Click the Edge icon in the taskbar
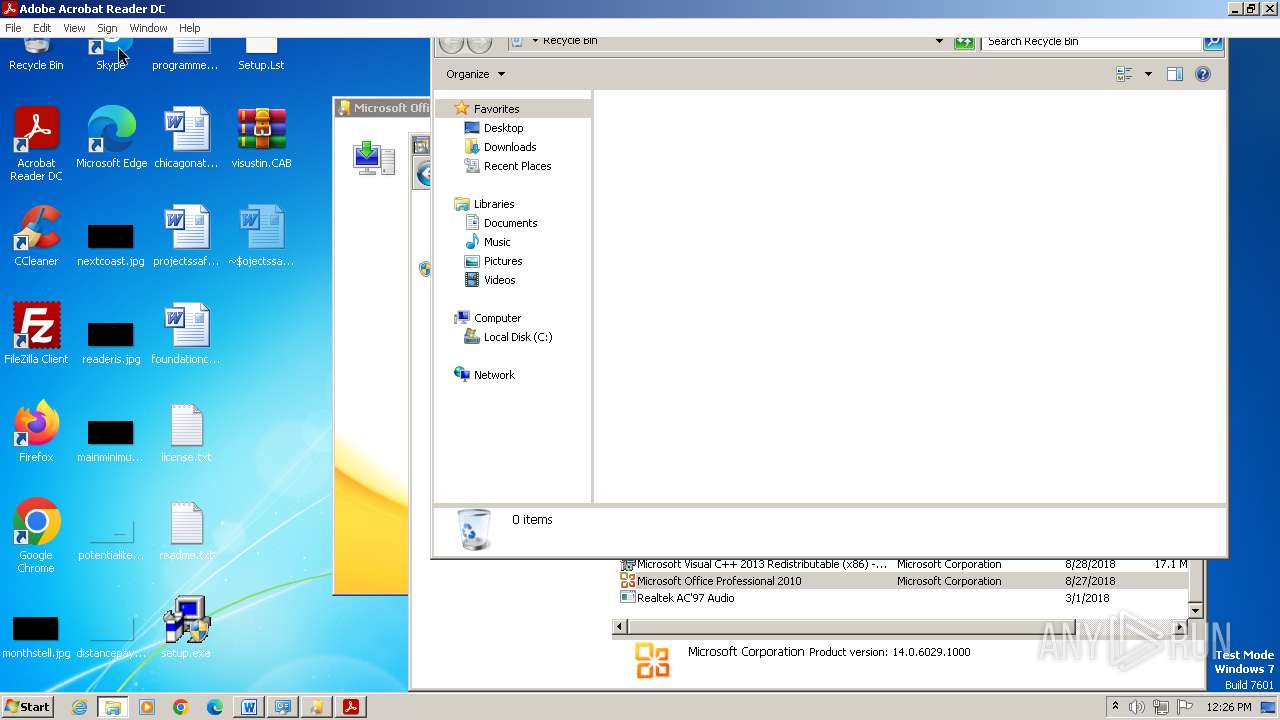Image resolution: width=1280 pixels, height=720 pixels. 215,707
